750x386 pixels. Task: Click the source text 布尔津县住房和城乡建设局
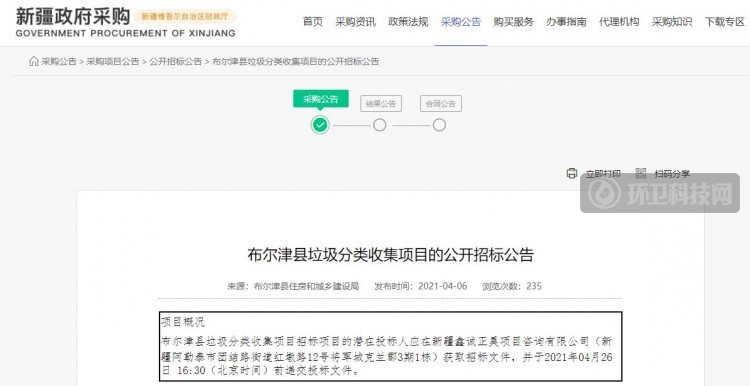[x=306, y=287]
